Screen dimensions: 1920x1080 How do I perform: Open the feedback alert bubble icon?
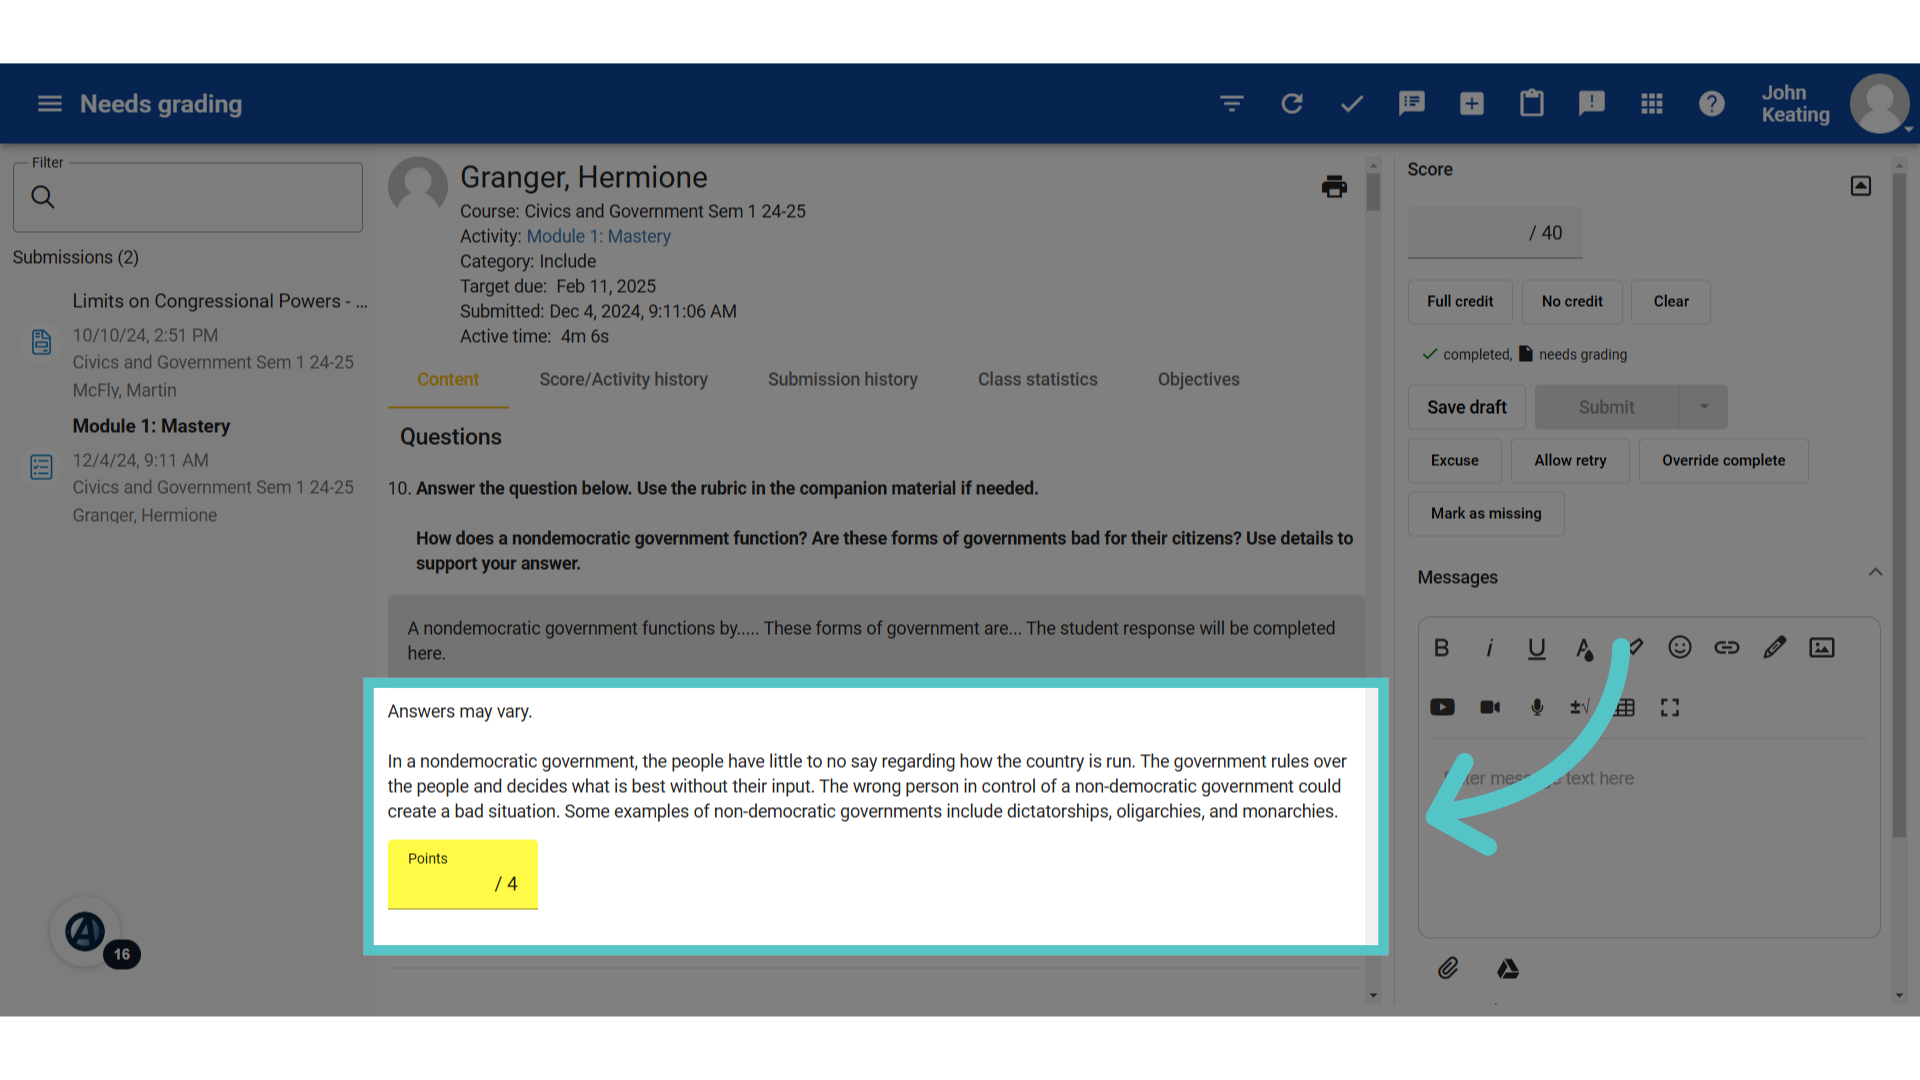click(1592, 104)
